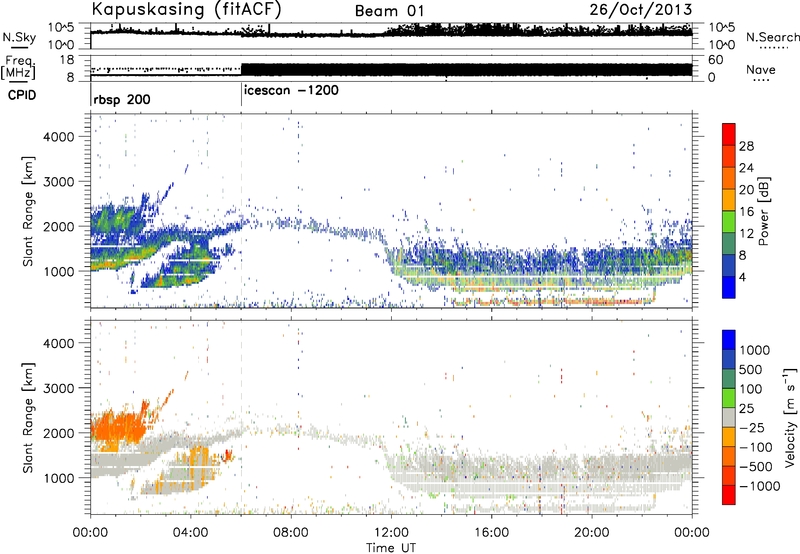
Task: Click the orange velocity patch near 2000 km
Action: (118, 426)
